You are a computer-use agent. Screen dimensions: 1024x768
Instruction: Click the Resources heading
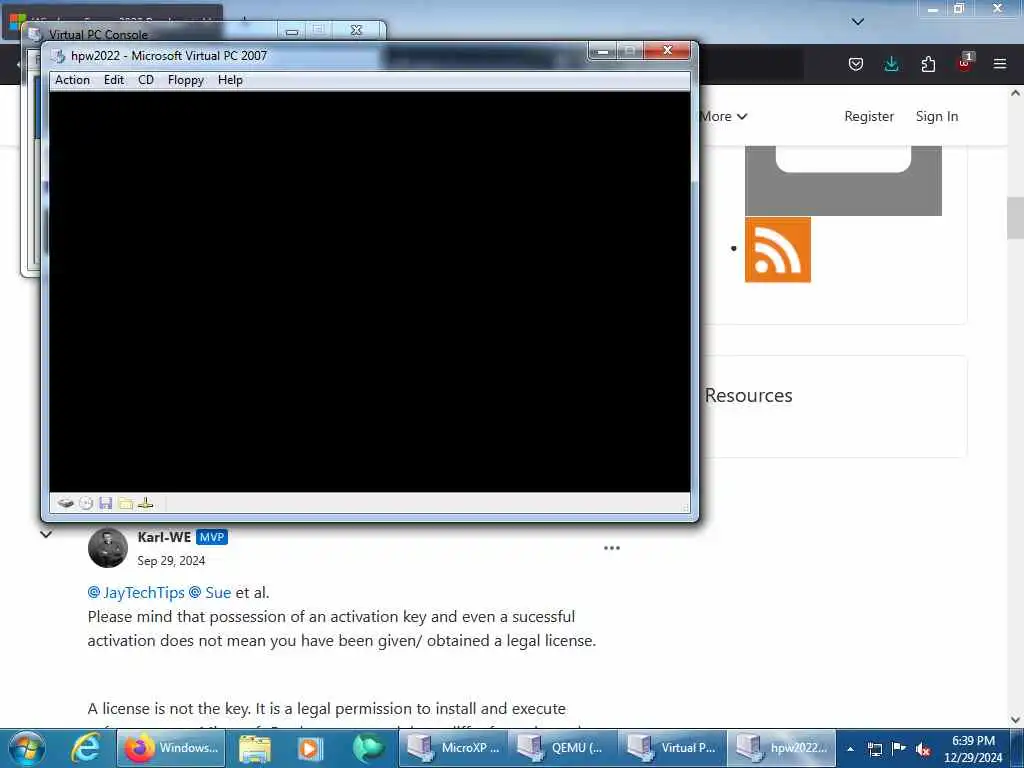click(x=748, y=395)
